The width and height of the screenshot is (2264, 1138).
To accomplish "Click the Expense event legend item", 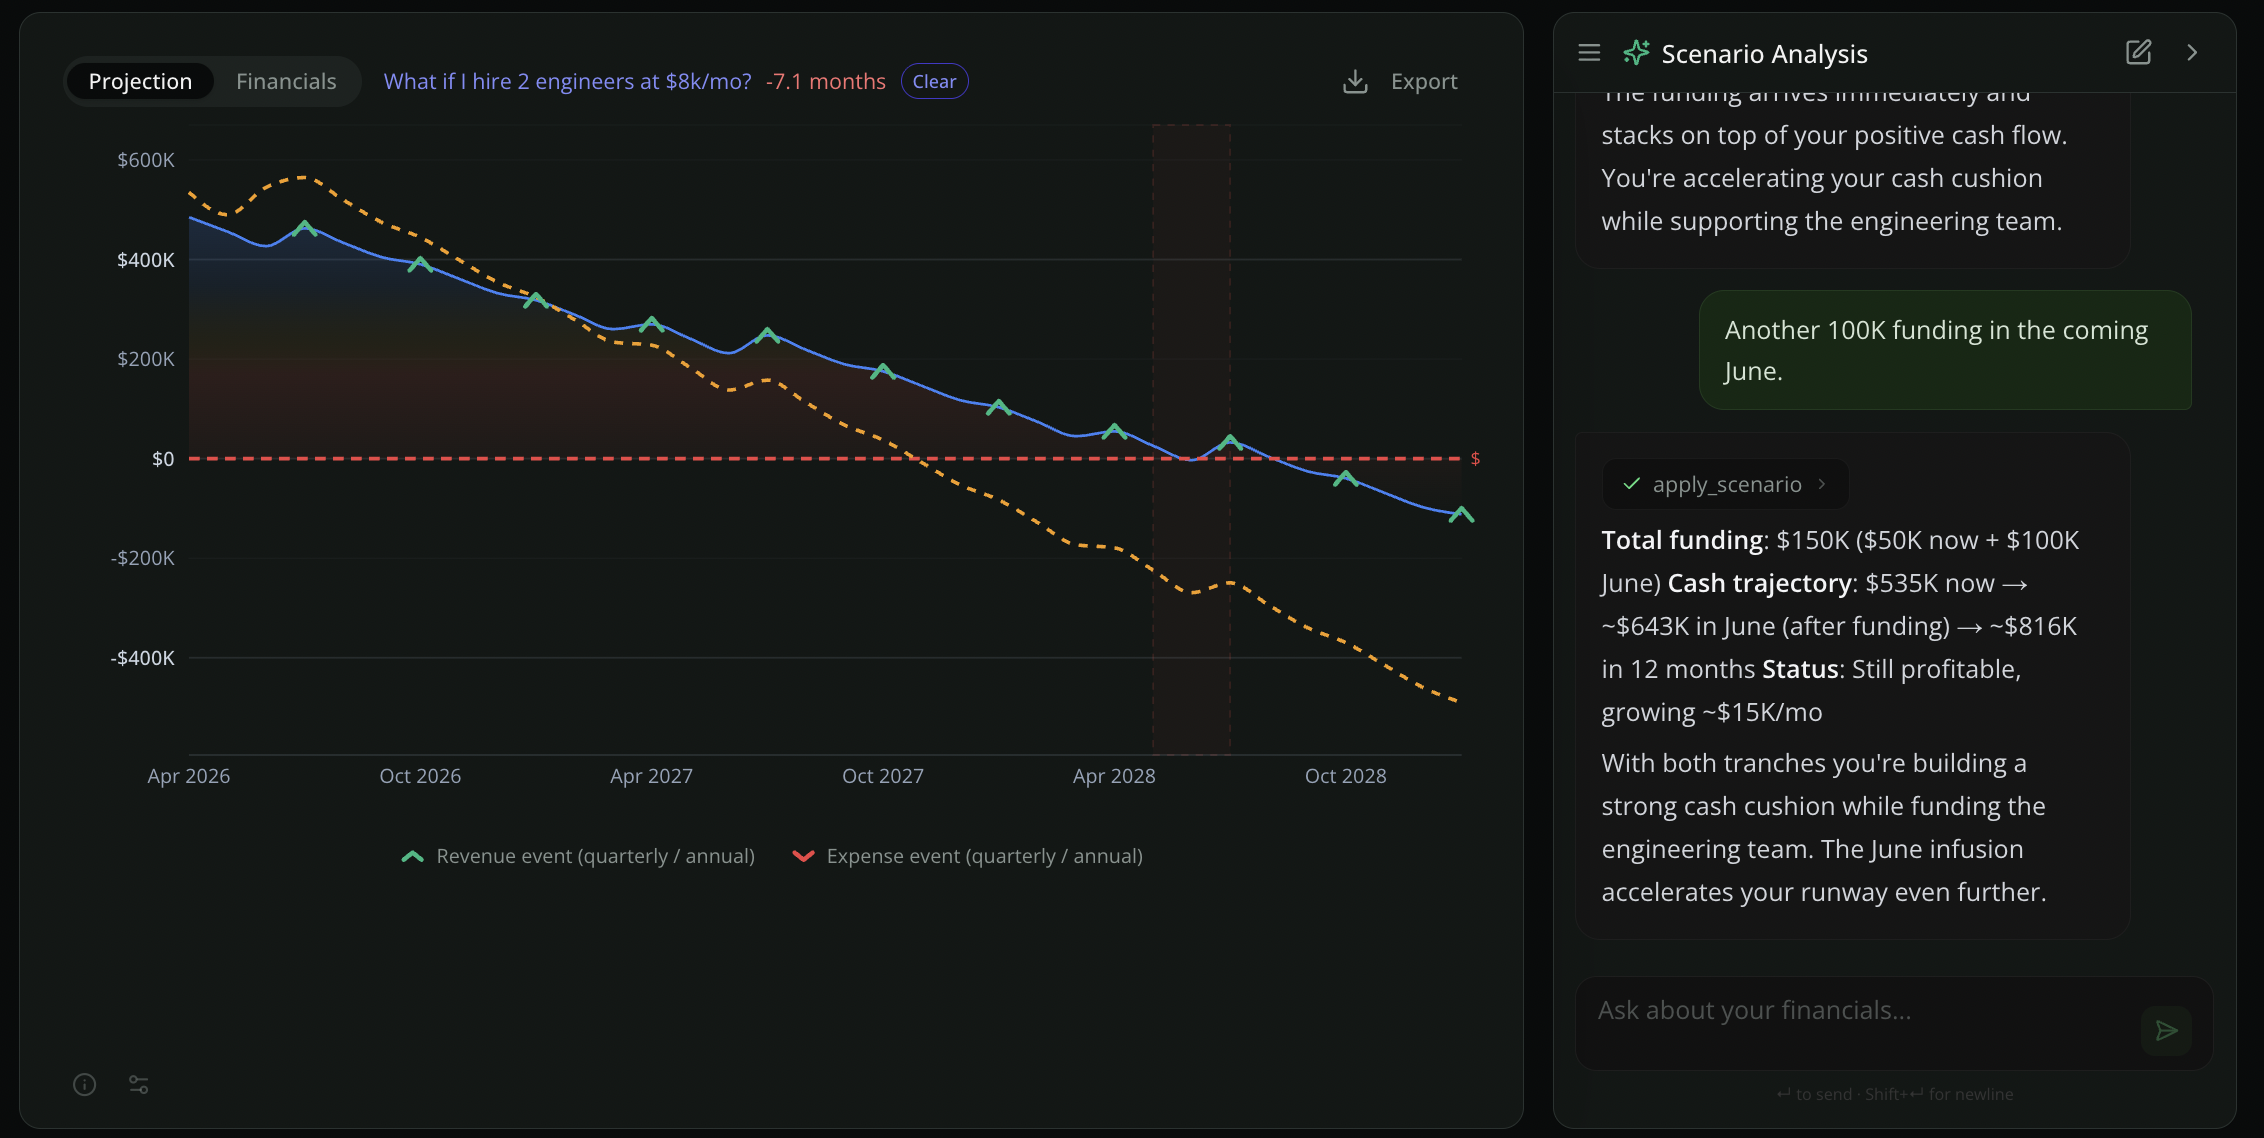I will point(967,856).
